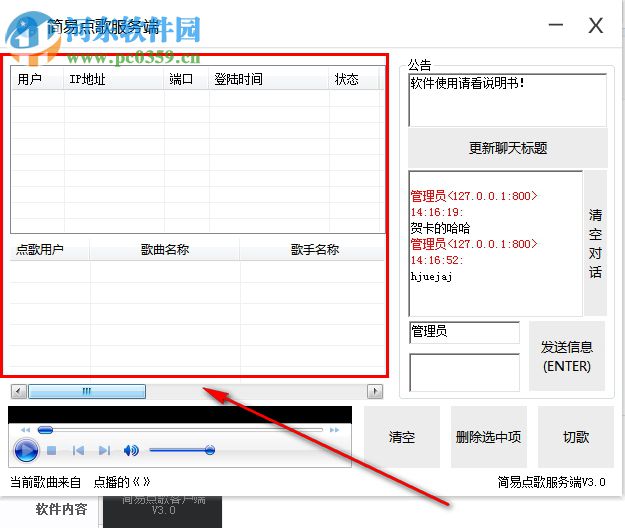Sort by IP地址 column header

pyautogui.click(x=114, y=79)
